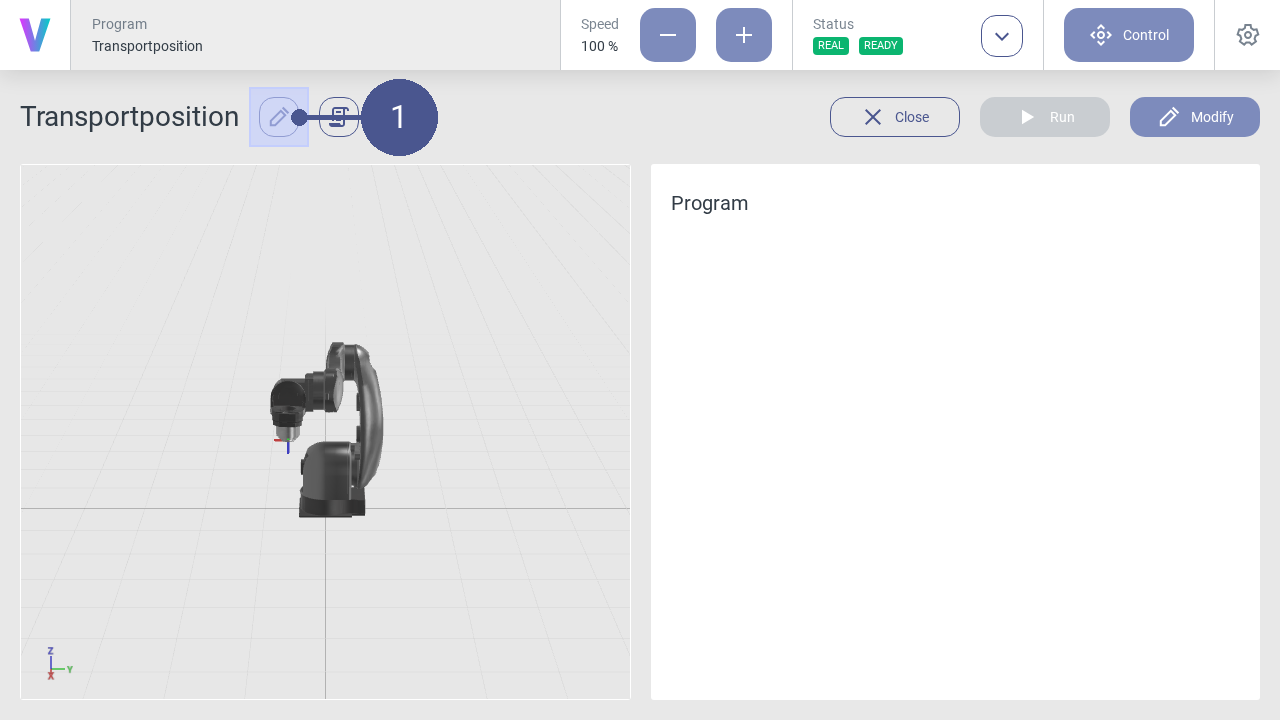Click the 100 % speed value
The image size is (1280, 720).
[x=599, y=46]
